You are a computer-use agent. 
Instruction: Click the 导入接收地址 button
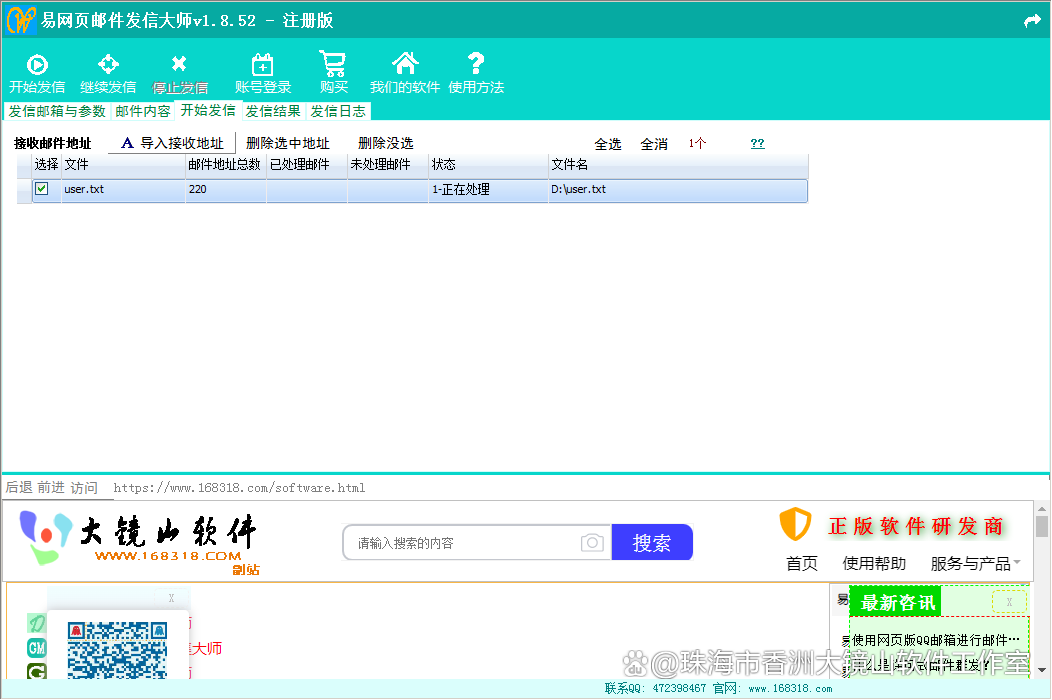coord(172,143)
